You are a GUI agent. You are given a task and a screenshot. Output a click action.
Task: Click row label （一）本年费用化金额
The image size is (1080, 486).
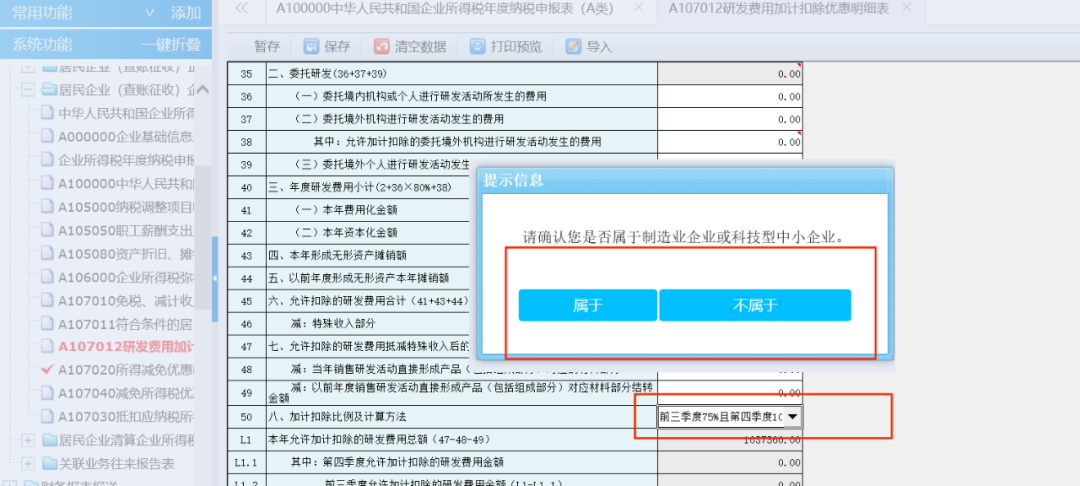(345, 210)
